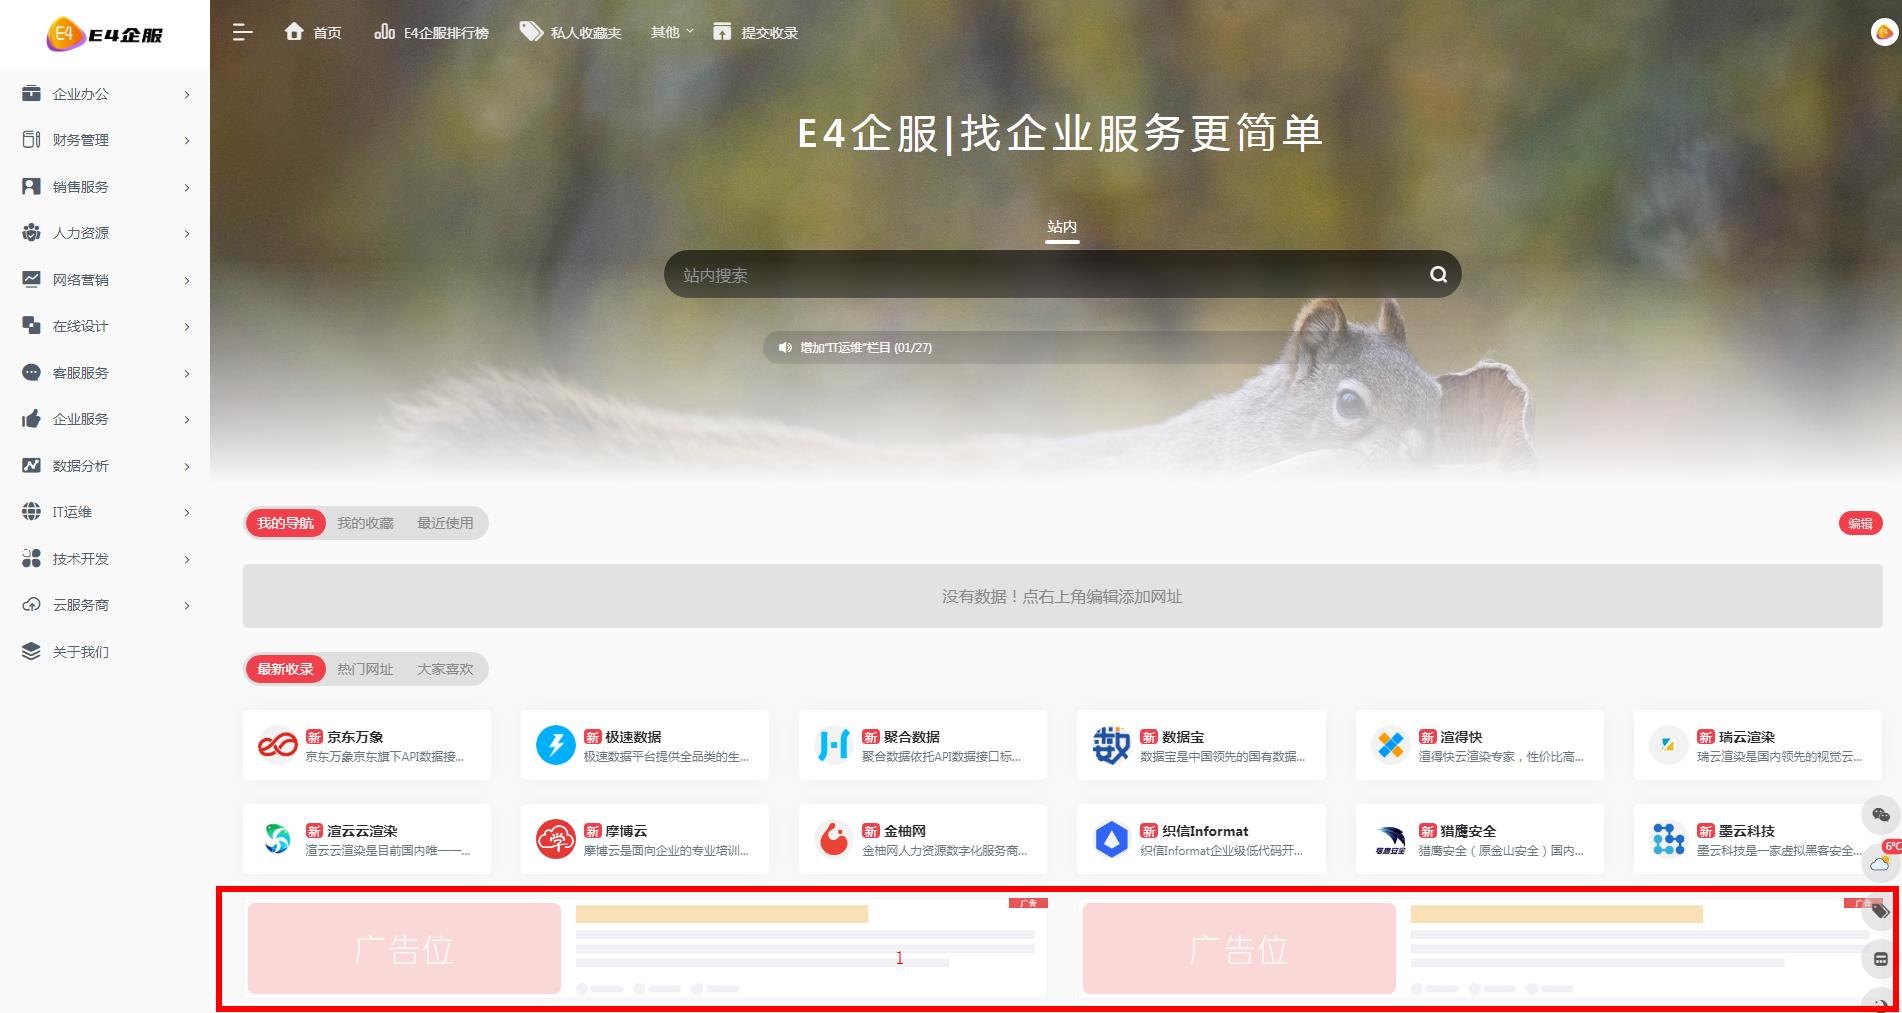Open the 猎鹰安全 site card title

1468,831
